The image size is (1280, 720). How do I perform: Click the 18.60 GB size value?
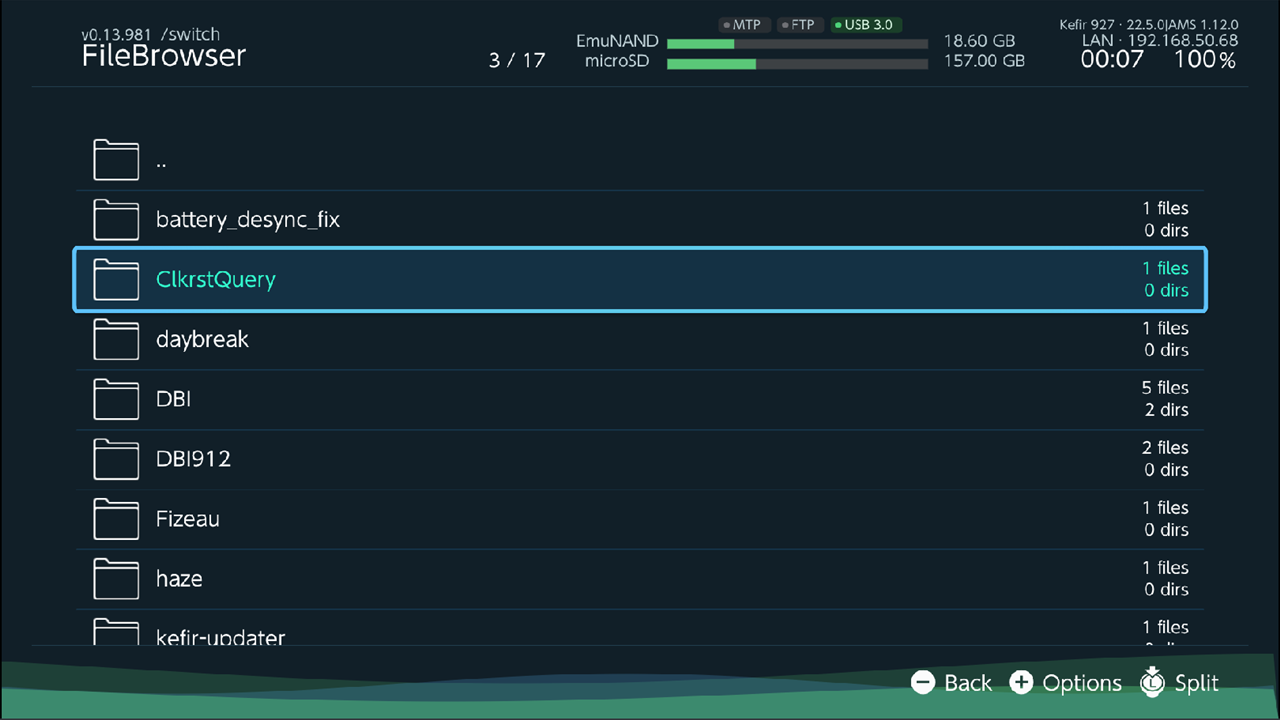(979, 42)
